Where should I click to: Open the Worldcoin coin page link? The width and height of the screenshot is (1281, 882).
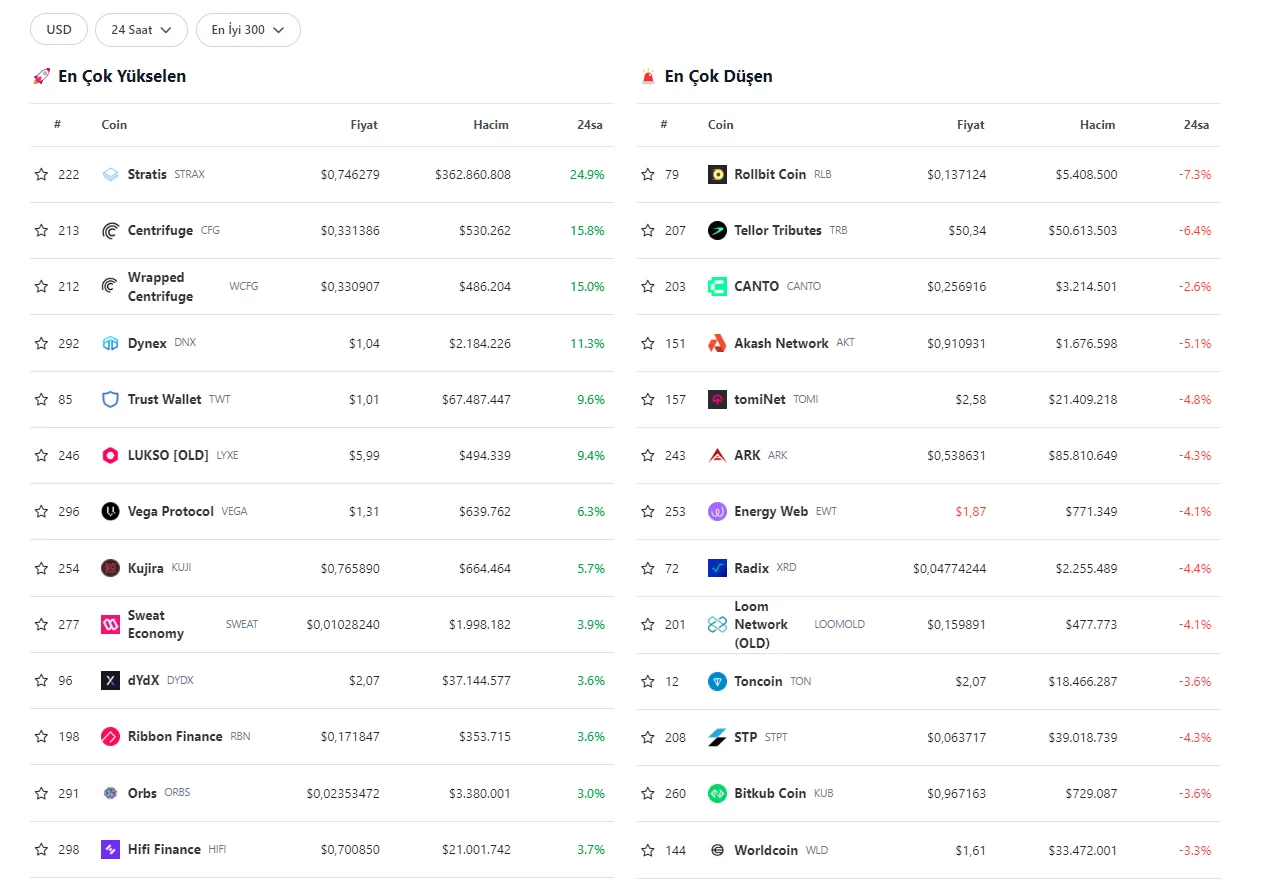765,850
